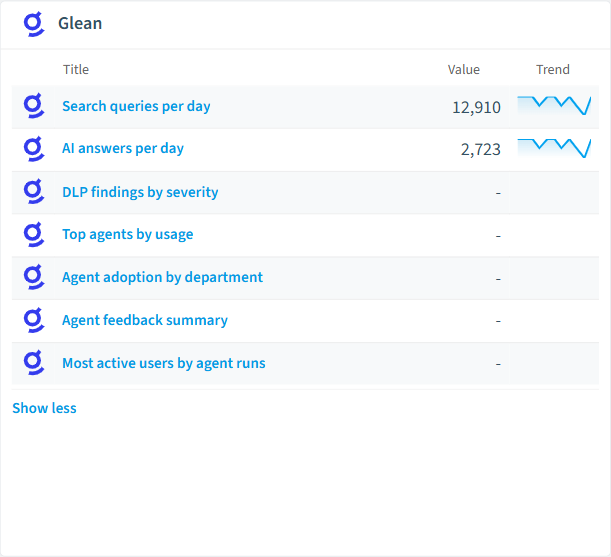The image size is (611, 557).
Task: Open Agent adoption by department
Action: pyautogui.click(x=162, y=278)
